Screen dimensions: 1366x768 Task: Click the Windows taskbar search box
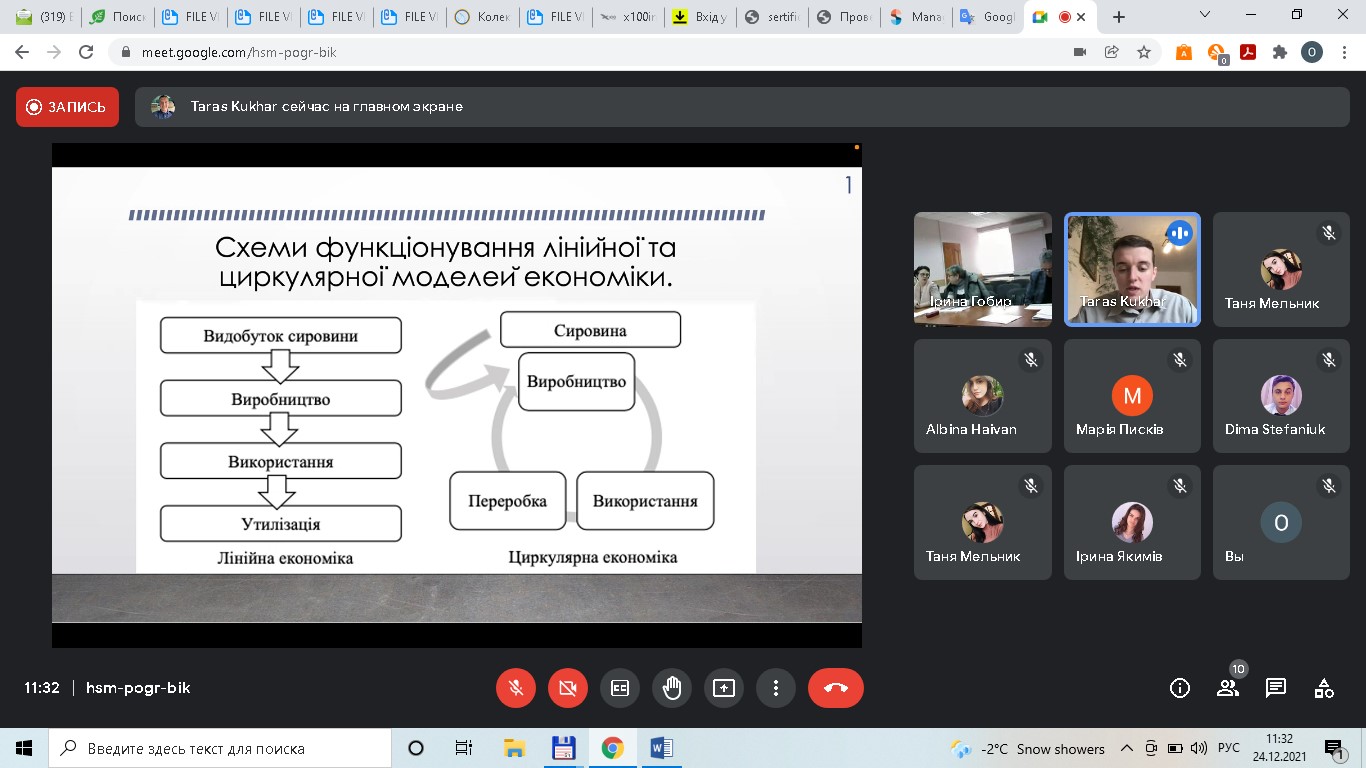(220, 748)
